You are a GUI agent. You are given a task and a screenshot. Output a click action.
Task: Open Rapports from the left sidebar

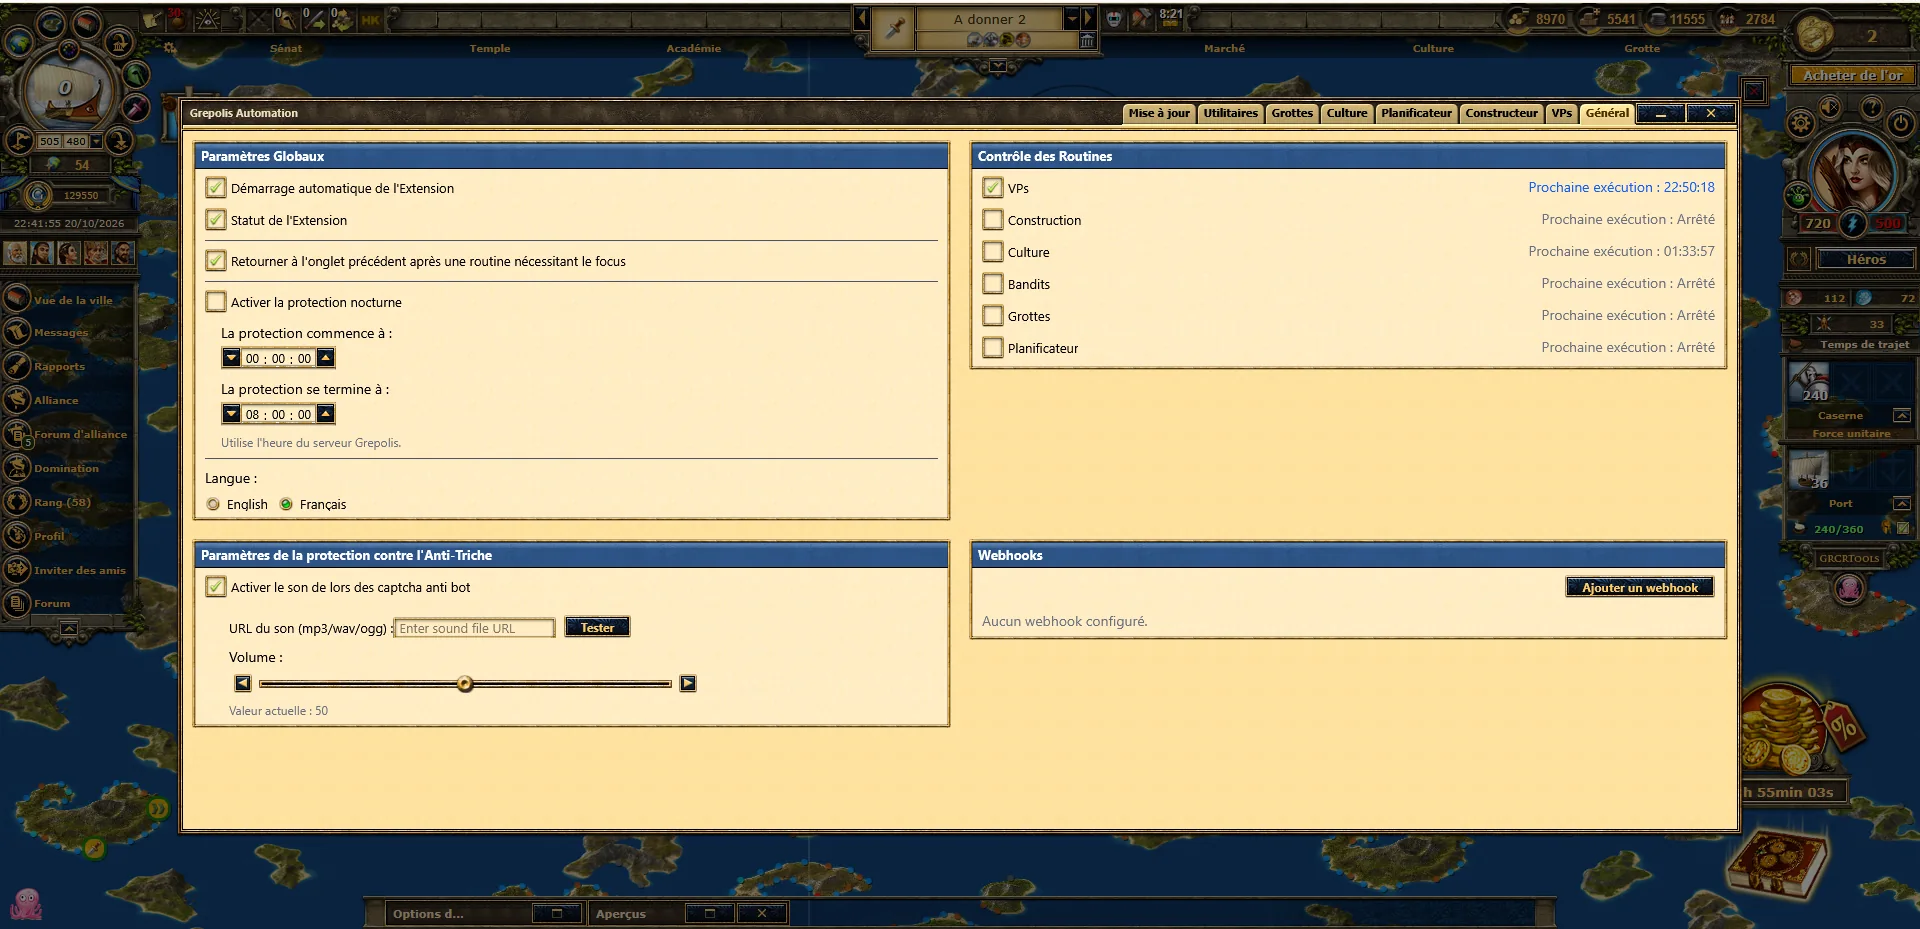(59, 366)
